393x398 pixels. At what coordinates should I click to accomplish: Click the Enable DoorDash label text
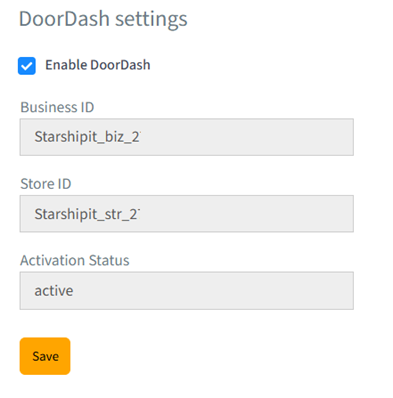(x=98, y=65)
